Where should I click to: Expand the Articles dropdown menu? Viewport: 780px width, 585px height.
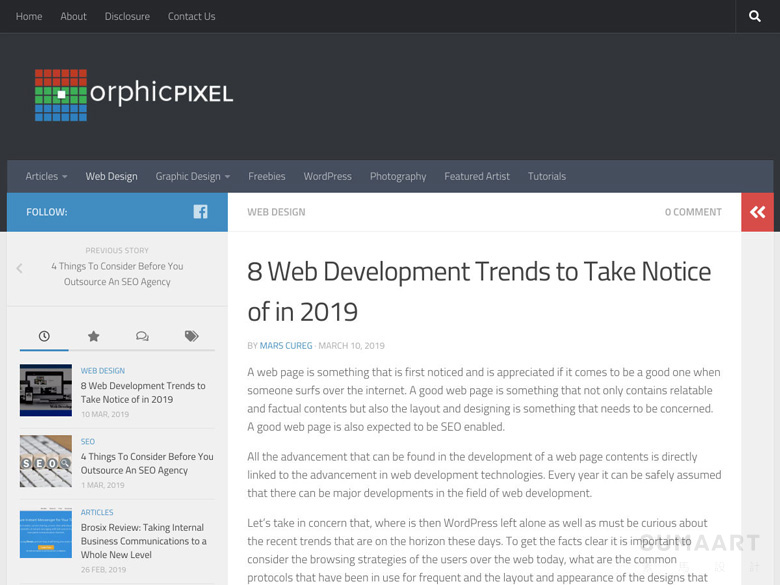click(x=46, y=177)
